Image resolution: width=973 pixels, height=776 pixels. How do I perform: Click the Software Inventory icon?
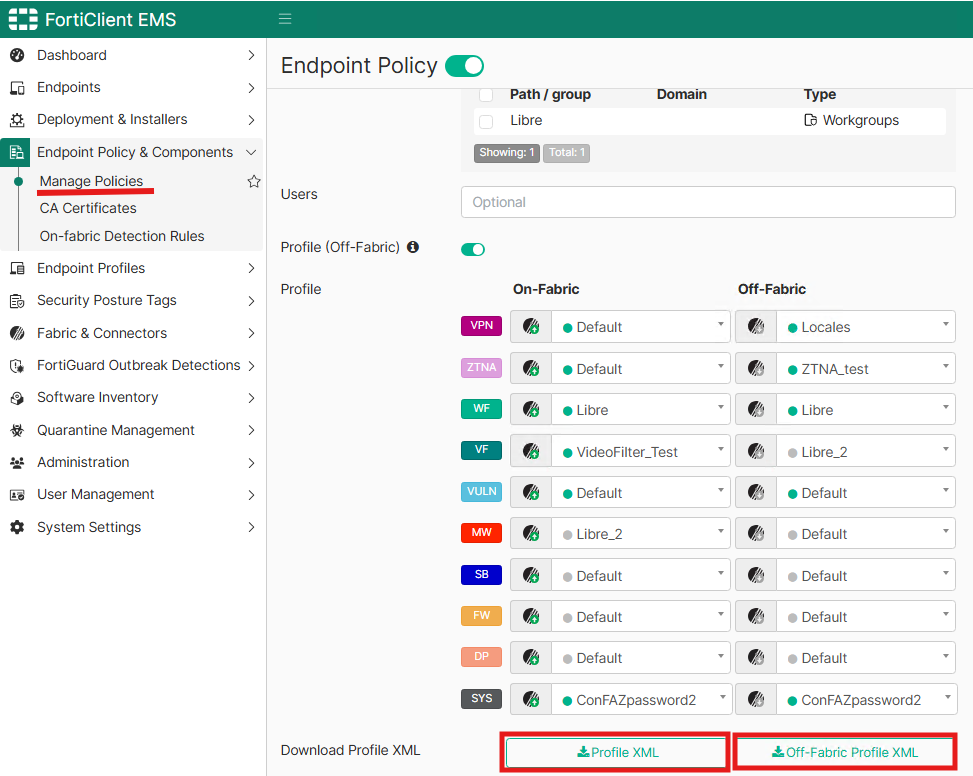17,398
